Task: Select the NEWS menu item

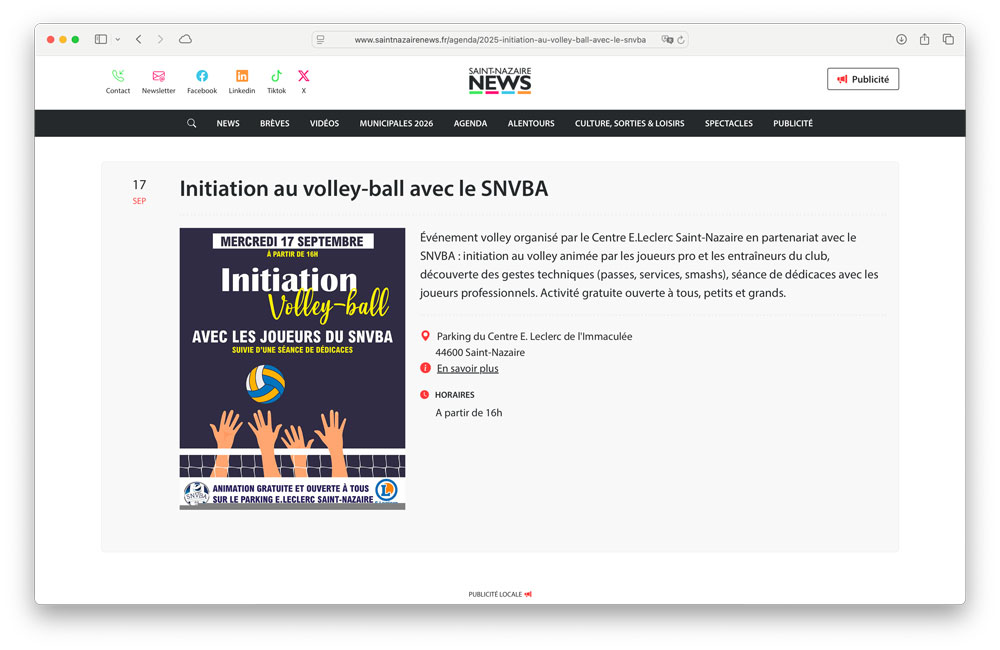Action: [228, 123]
